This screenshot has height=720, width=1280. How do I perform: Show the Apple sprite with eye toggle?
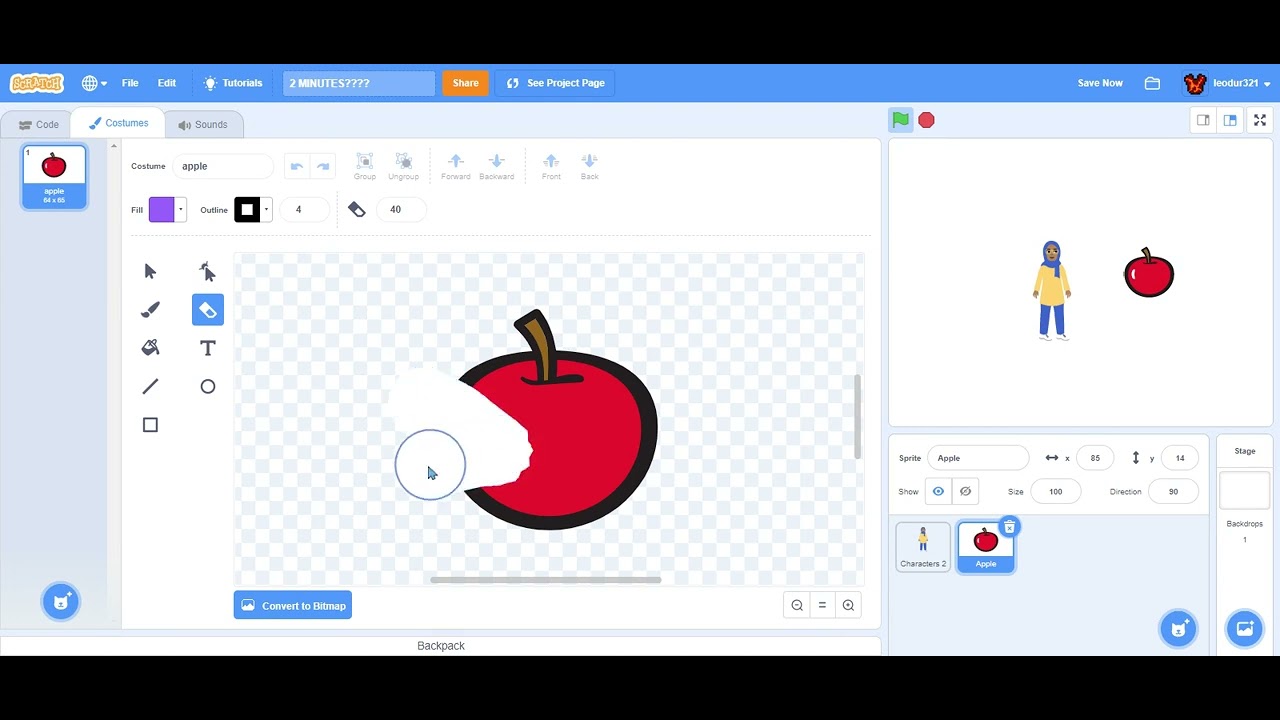938,491
